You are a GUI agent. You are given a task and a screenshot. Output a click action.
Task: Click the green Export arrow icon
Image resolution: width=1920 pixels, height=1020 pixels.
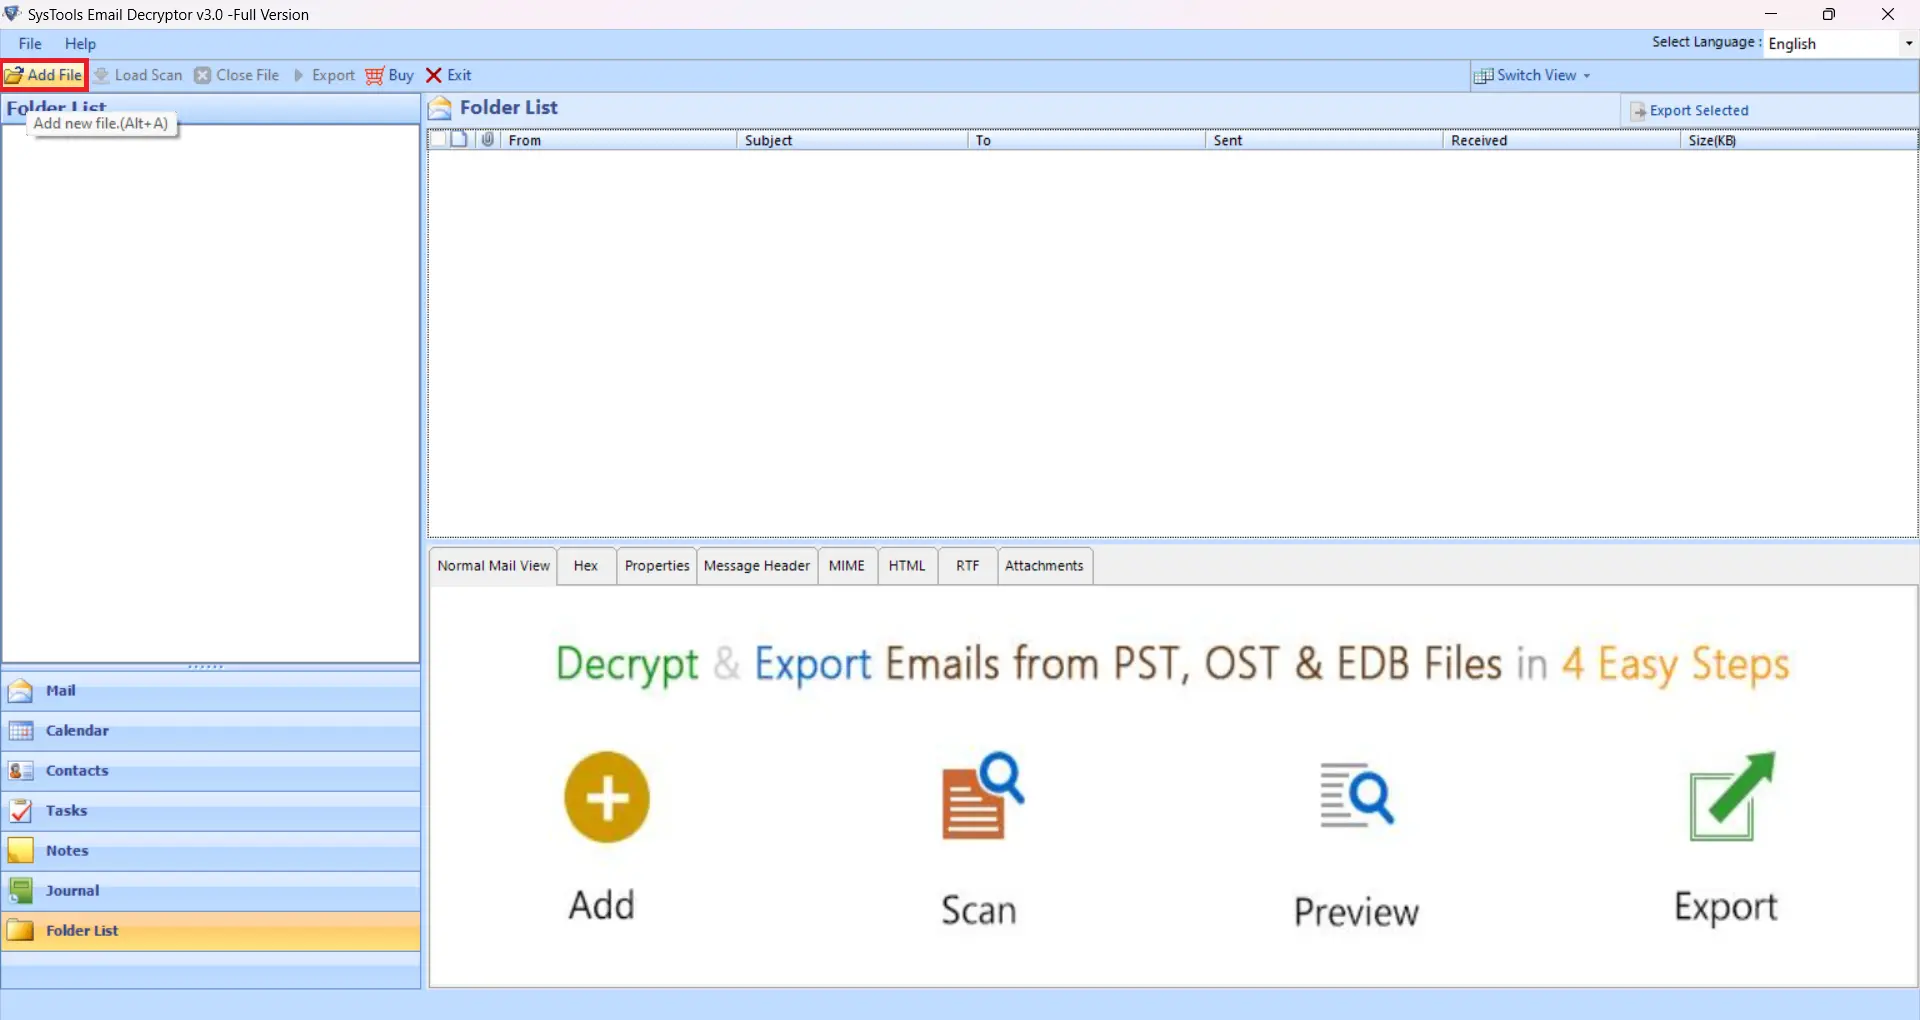click(x=1732, y=796)
